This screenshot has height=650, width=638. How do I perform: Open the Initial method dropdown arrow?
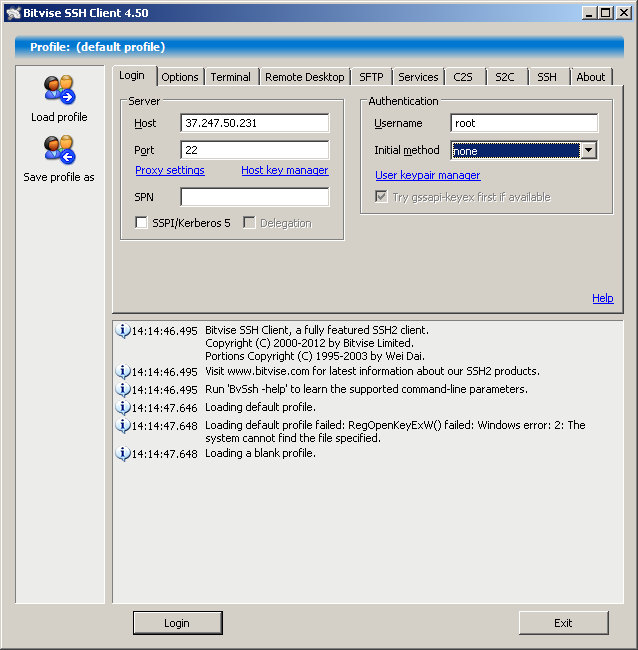tap(589, 150)
